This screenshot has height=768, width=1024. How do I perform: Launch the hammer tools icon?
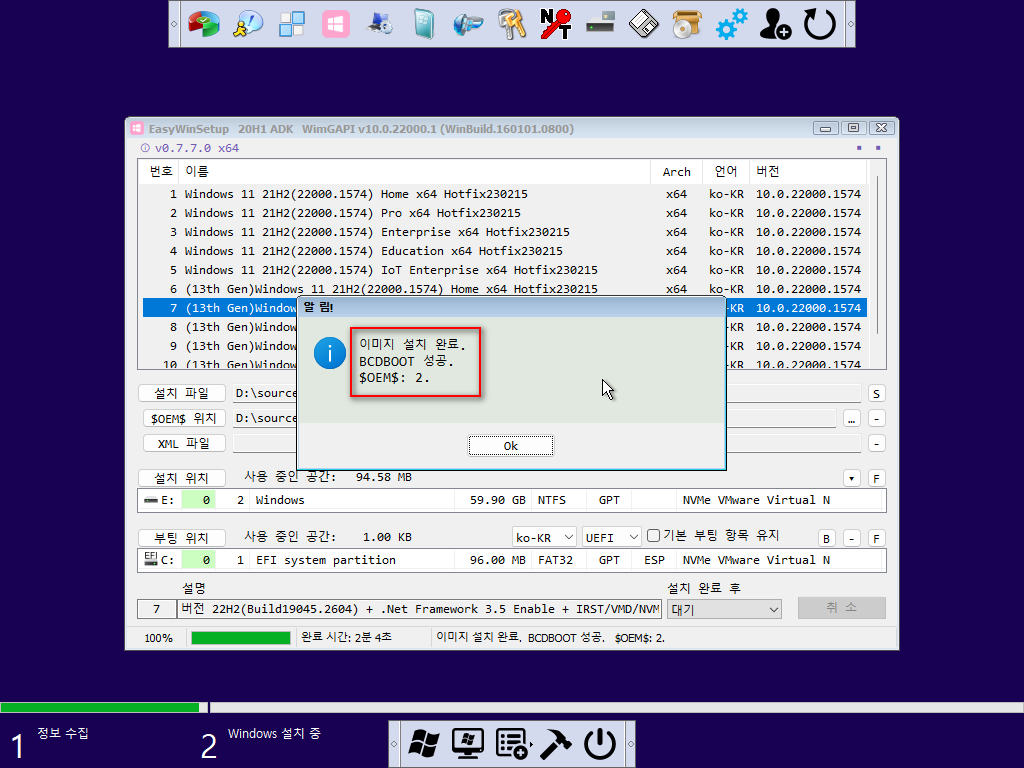pyautogui.click(x=556, y=744)
